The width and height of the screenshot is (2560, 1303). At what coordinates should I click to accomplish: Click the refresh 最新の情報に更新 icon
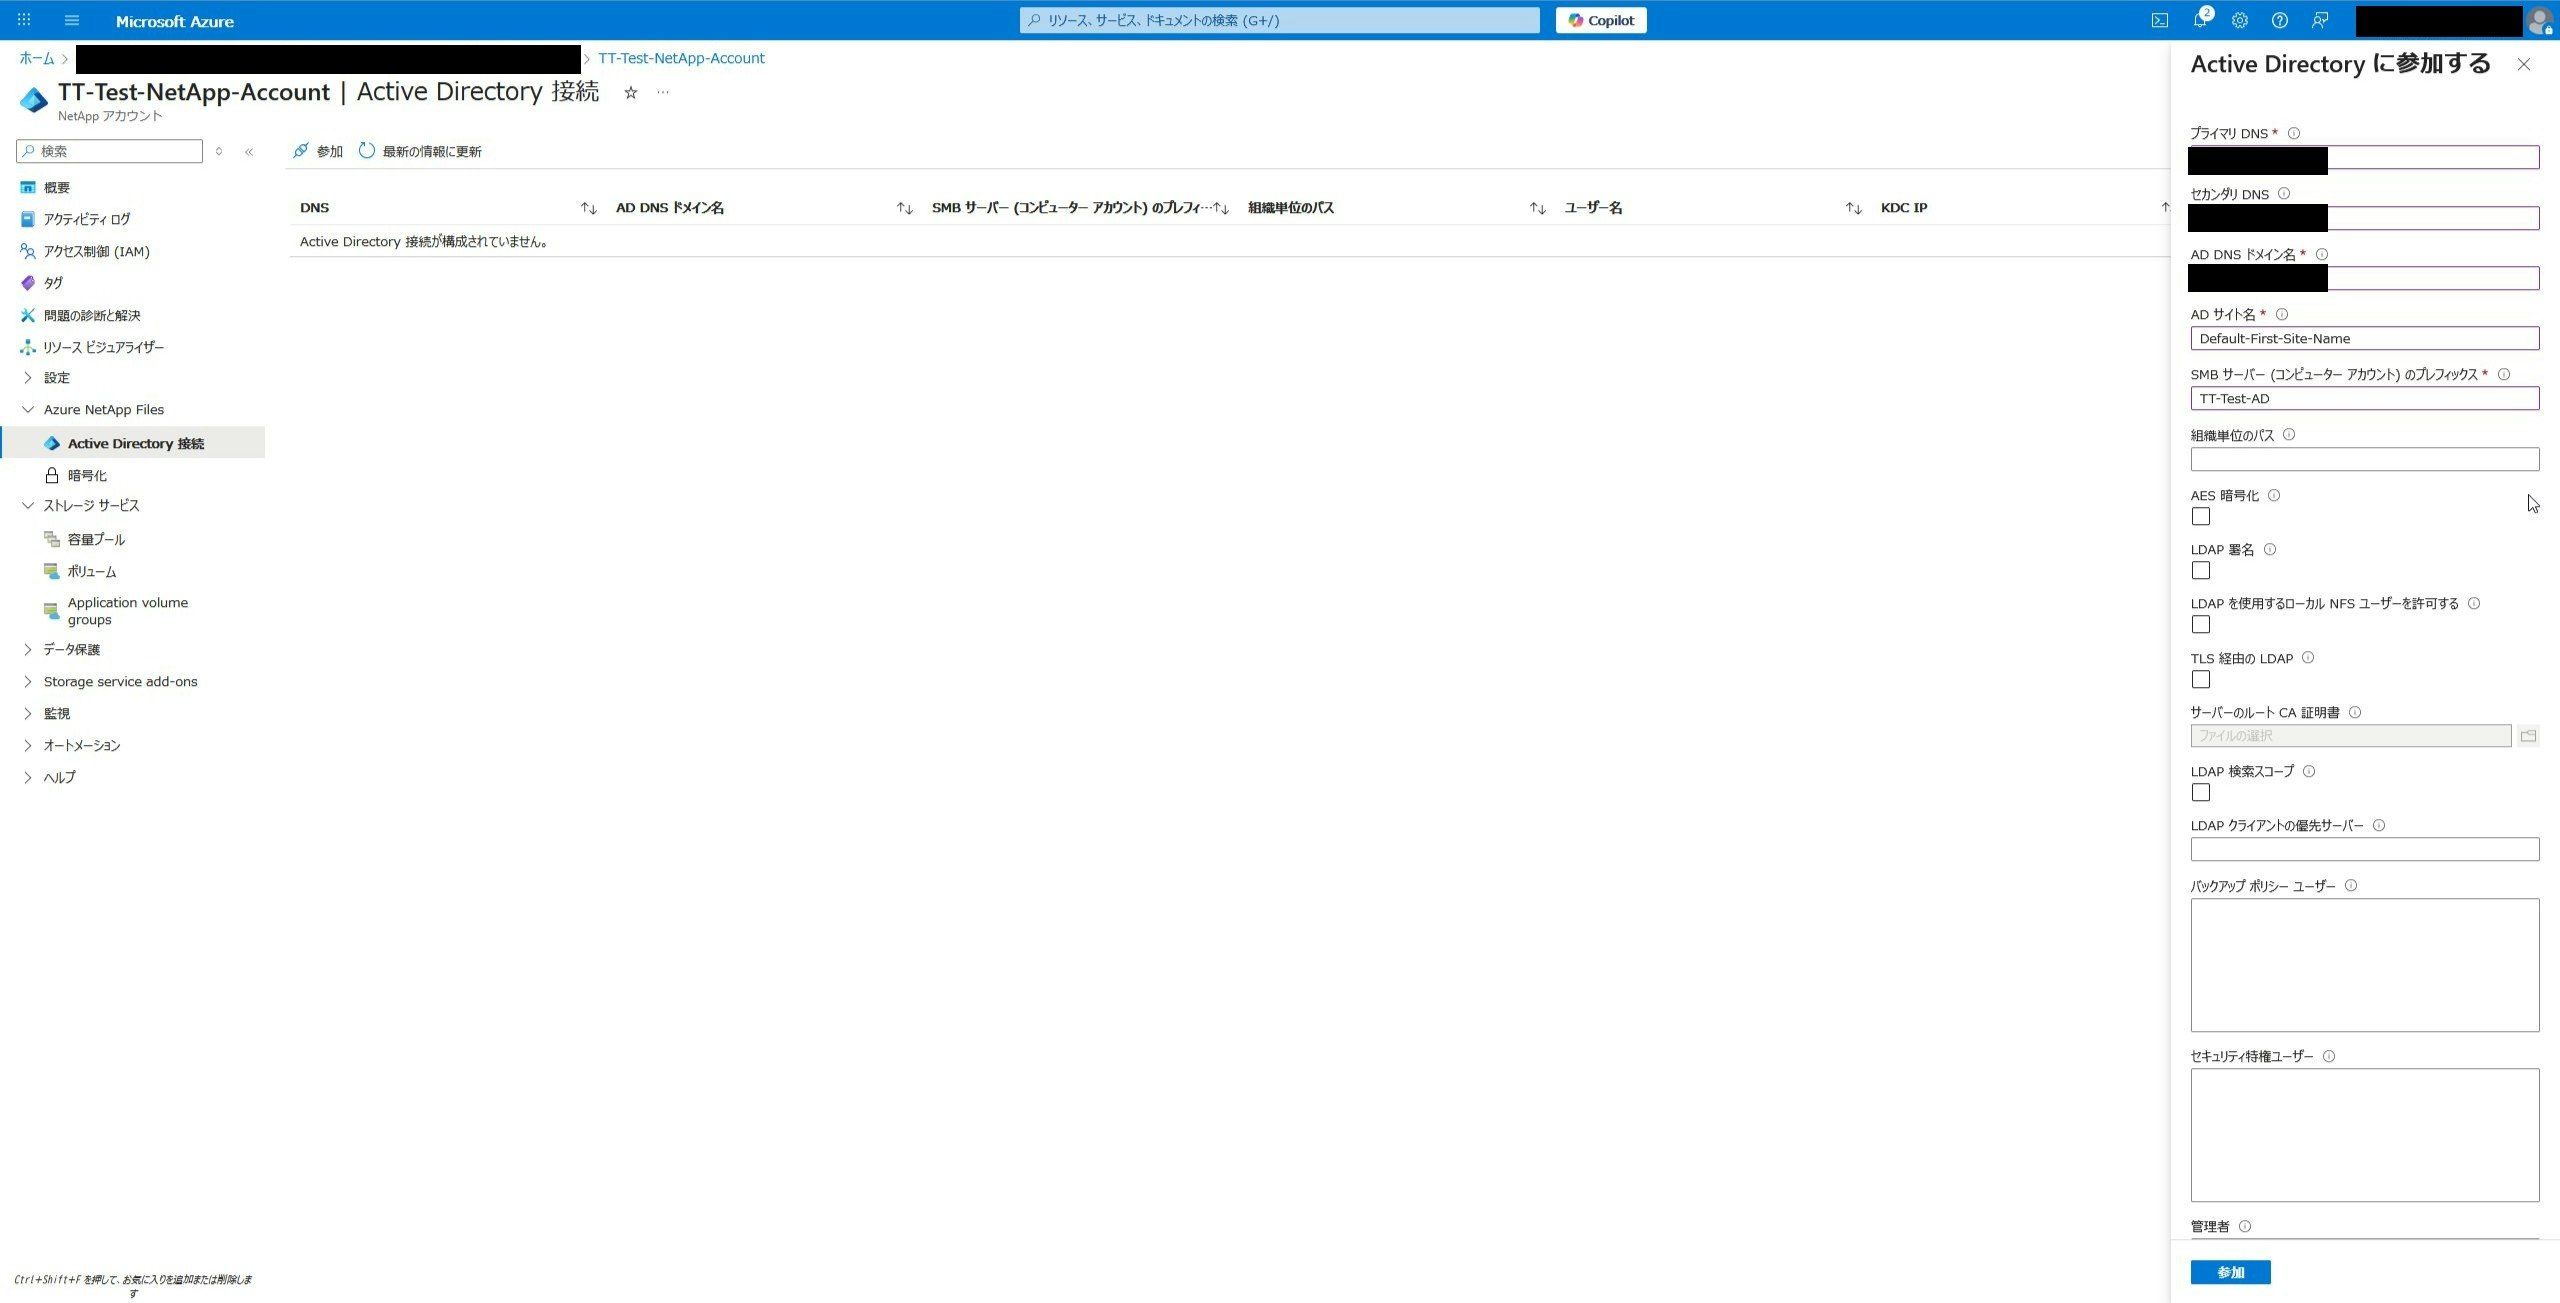click(367, 151)
